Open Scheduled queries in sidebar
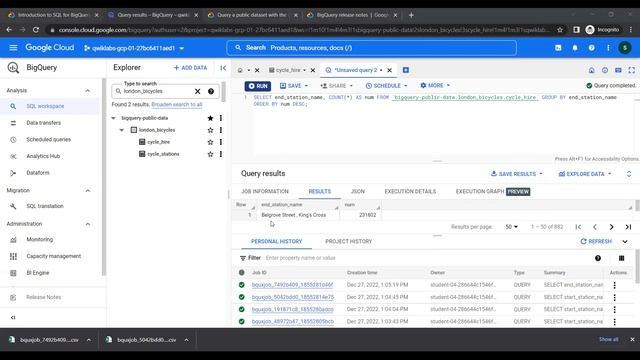 click(x=50, y=140)
